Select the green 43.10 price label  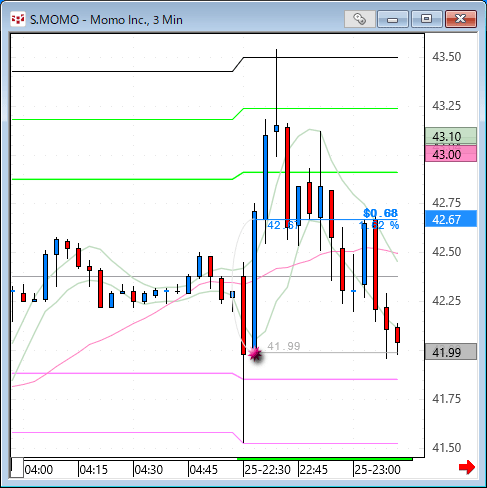[451, 136]
